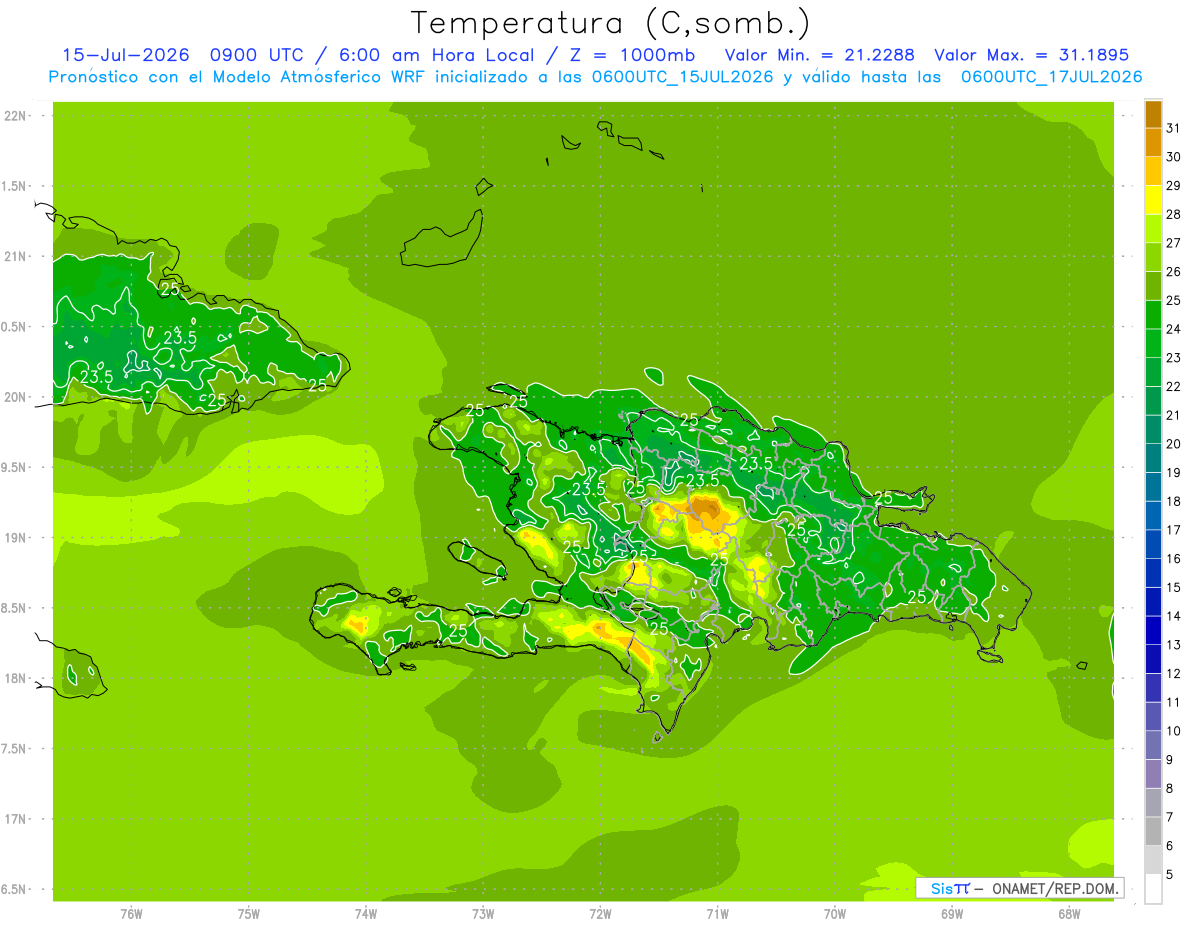Click "6:00 am Hora Local" text
The image size is (1200, 927).
tap(438, 55)
